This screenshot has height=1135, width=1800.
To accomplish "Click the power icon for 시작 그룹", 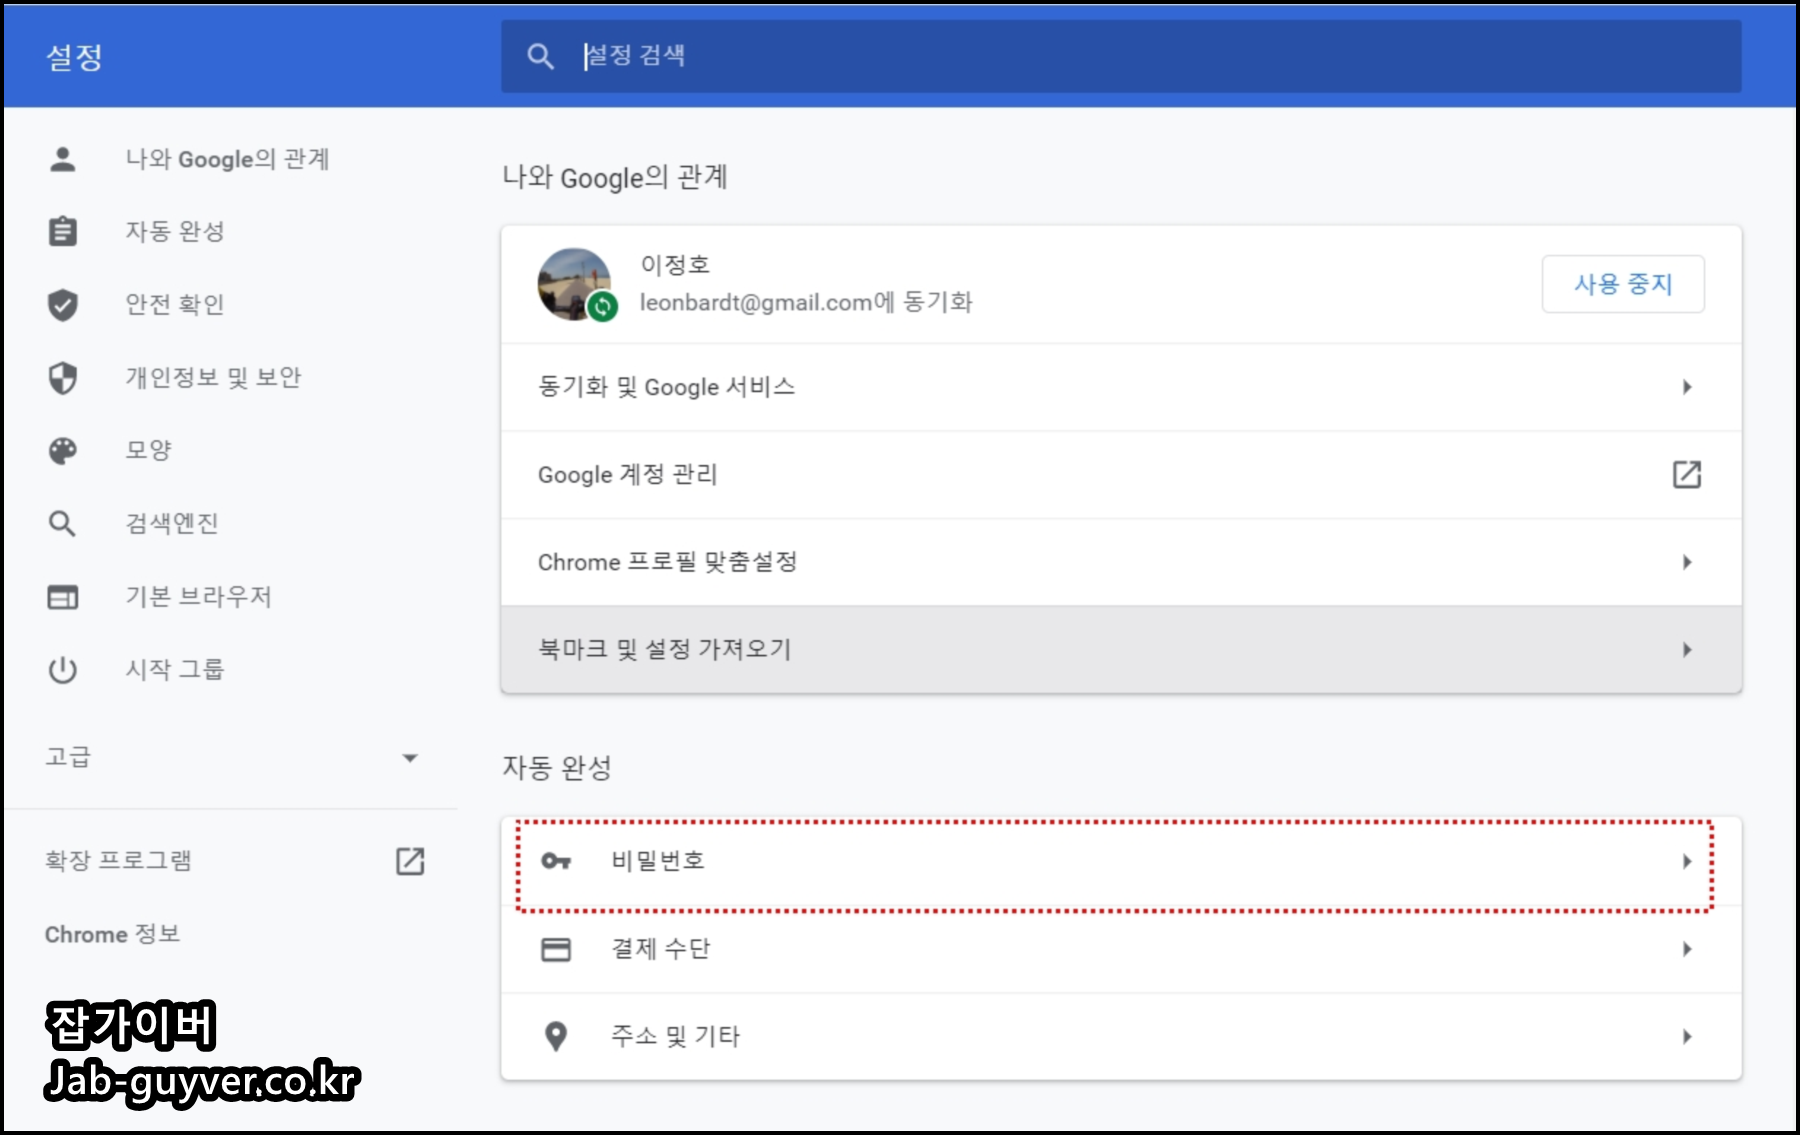I will click(63, 669).
